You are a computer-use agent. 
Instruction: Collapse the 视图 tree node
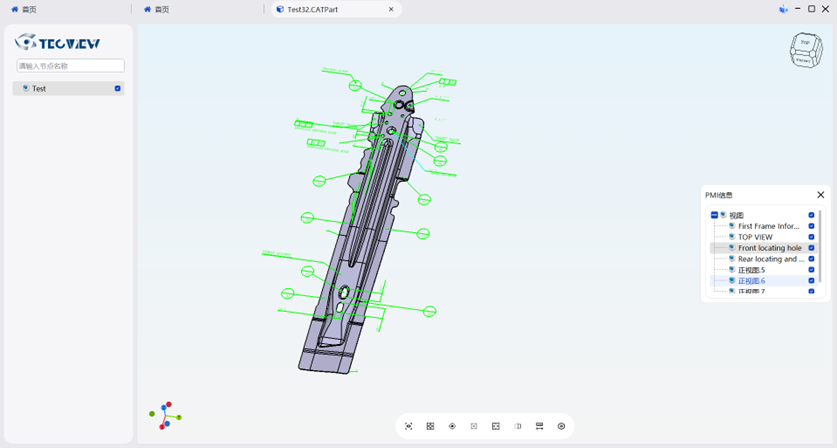pyautogui.click(x=714, y=215)
